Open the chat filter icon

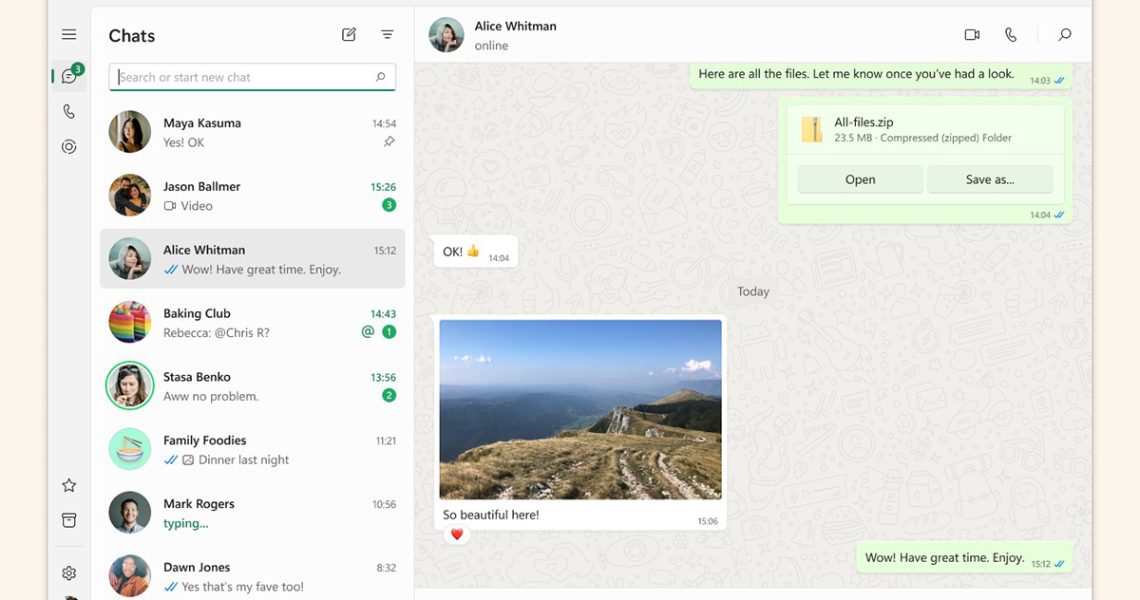388,34
